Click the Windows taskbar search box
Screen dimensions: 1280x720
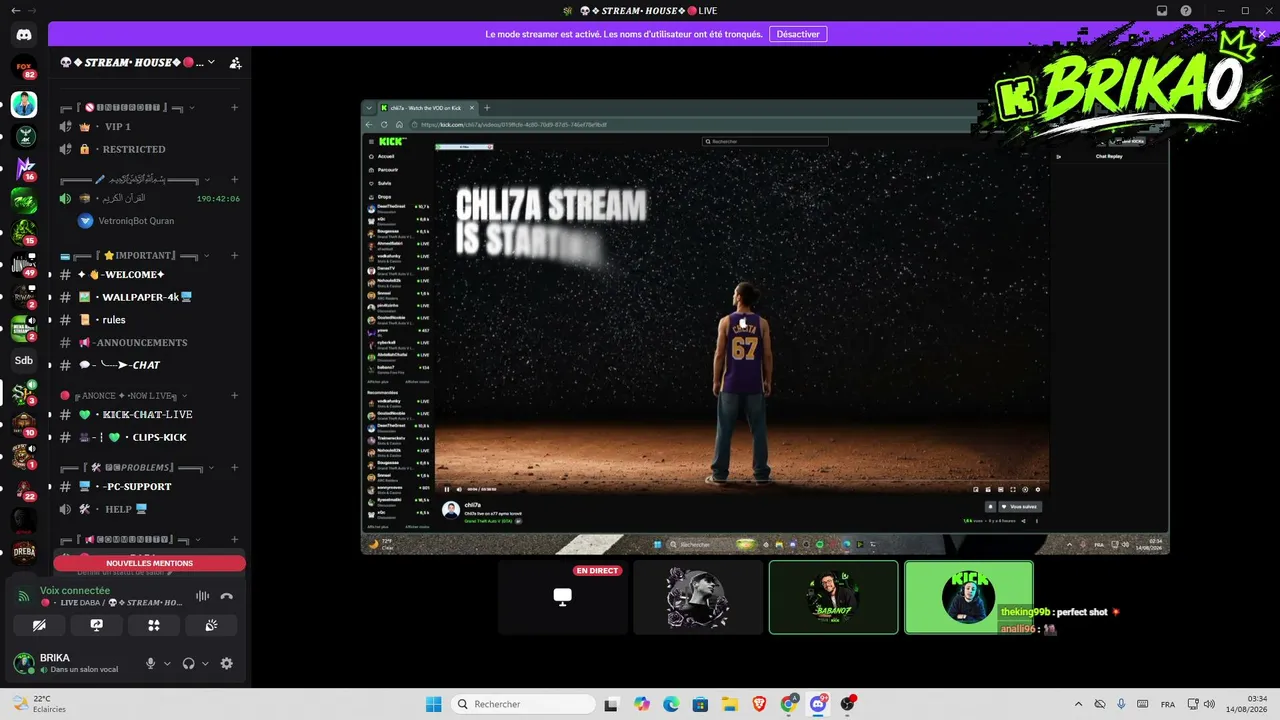click(522, 704)
